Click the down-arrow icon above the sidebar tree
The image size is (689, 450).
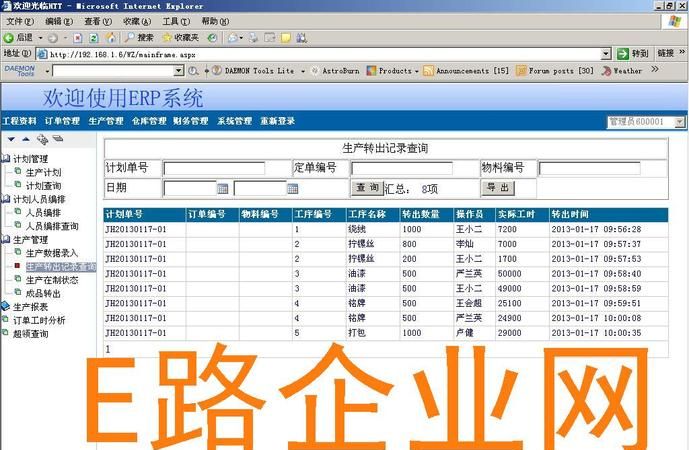(11, 139)
